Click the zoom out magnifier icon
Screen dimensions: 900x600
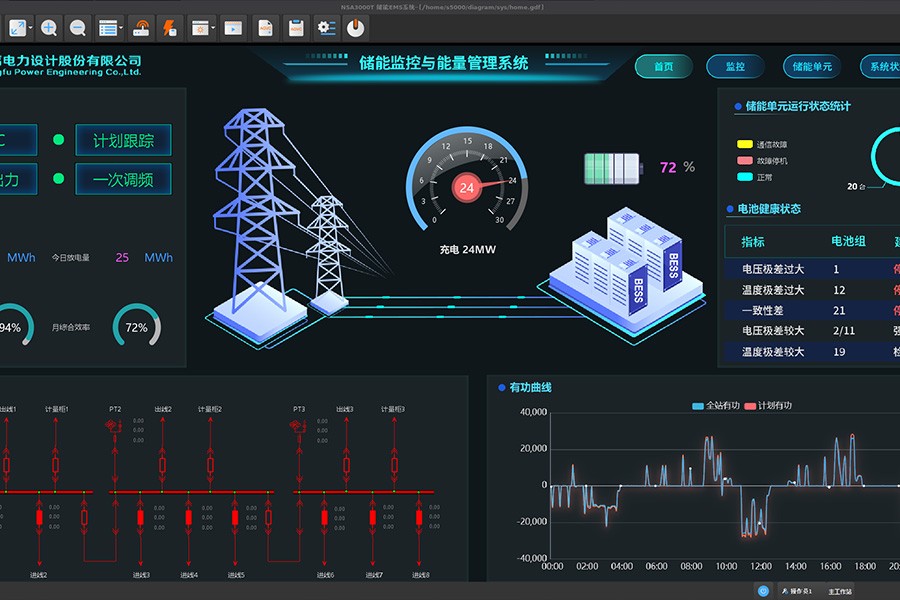77,27
